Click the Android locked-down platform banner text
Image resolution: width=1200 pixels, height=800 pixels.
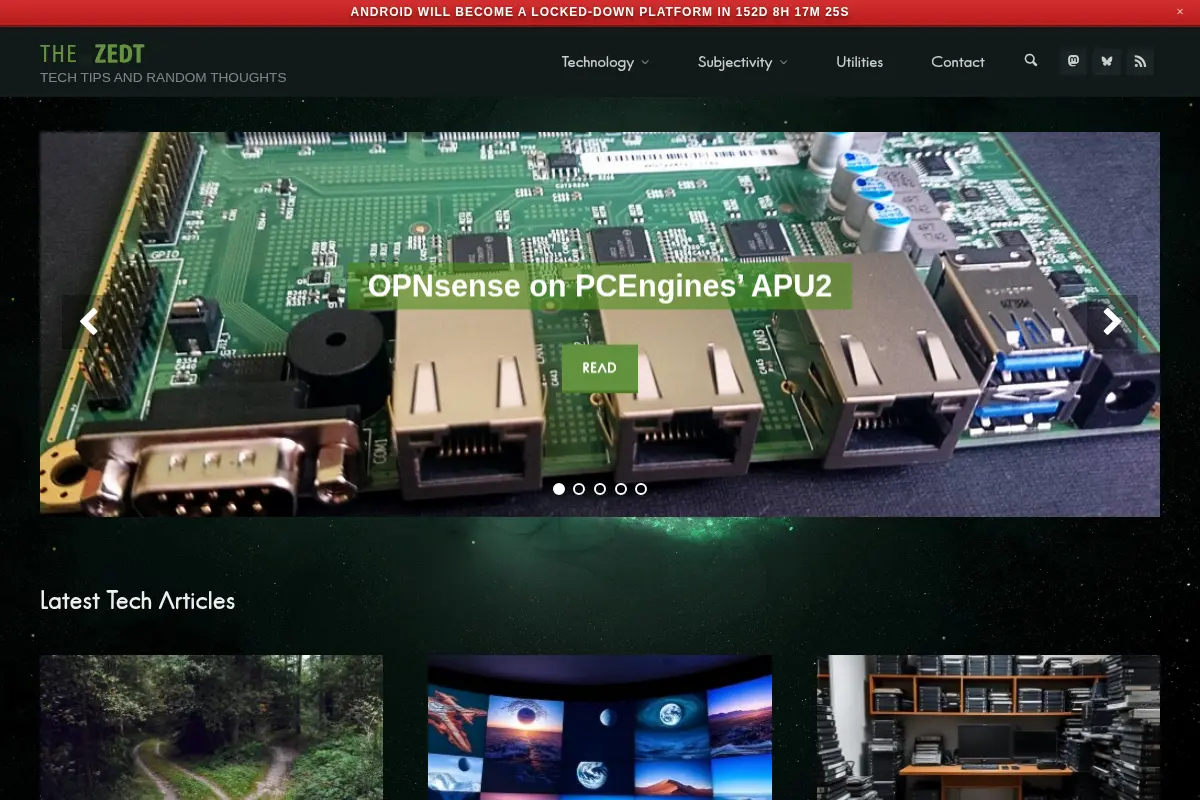600,12
